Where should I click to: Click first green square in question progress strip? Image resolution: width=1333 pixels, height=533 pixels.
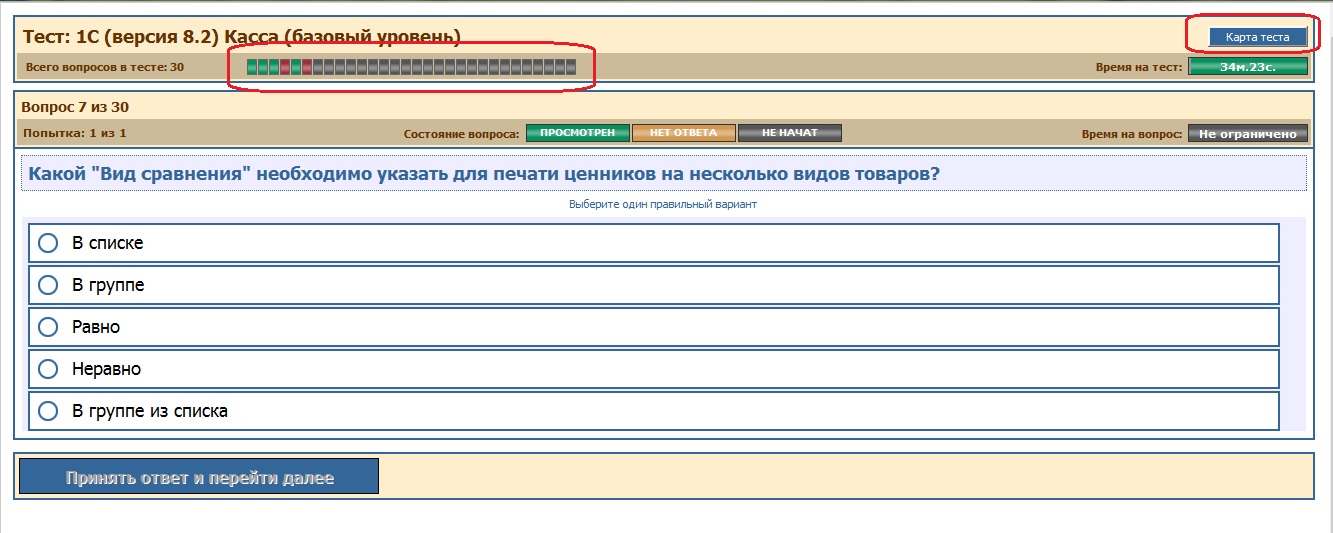[x=252, y=67]
